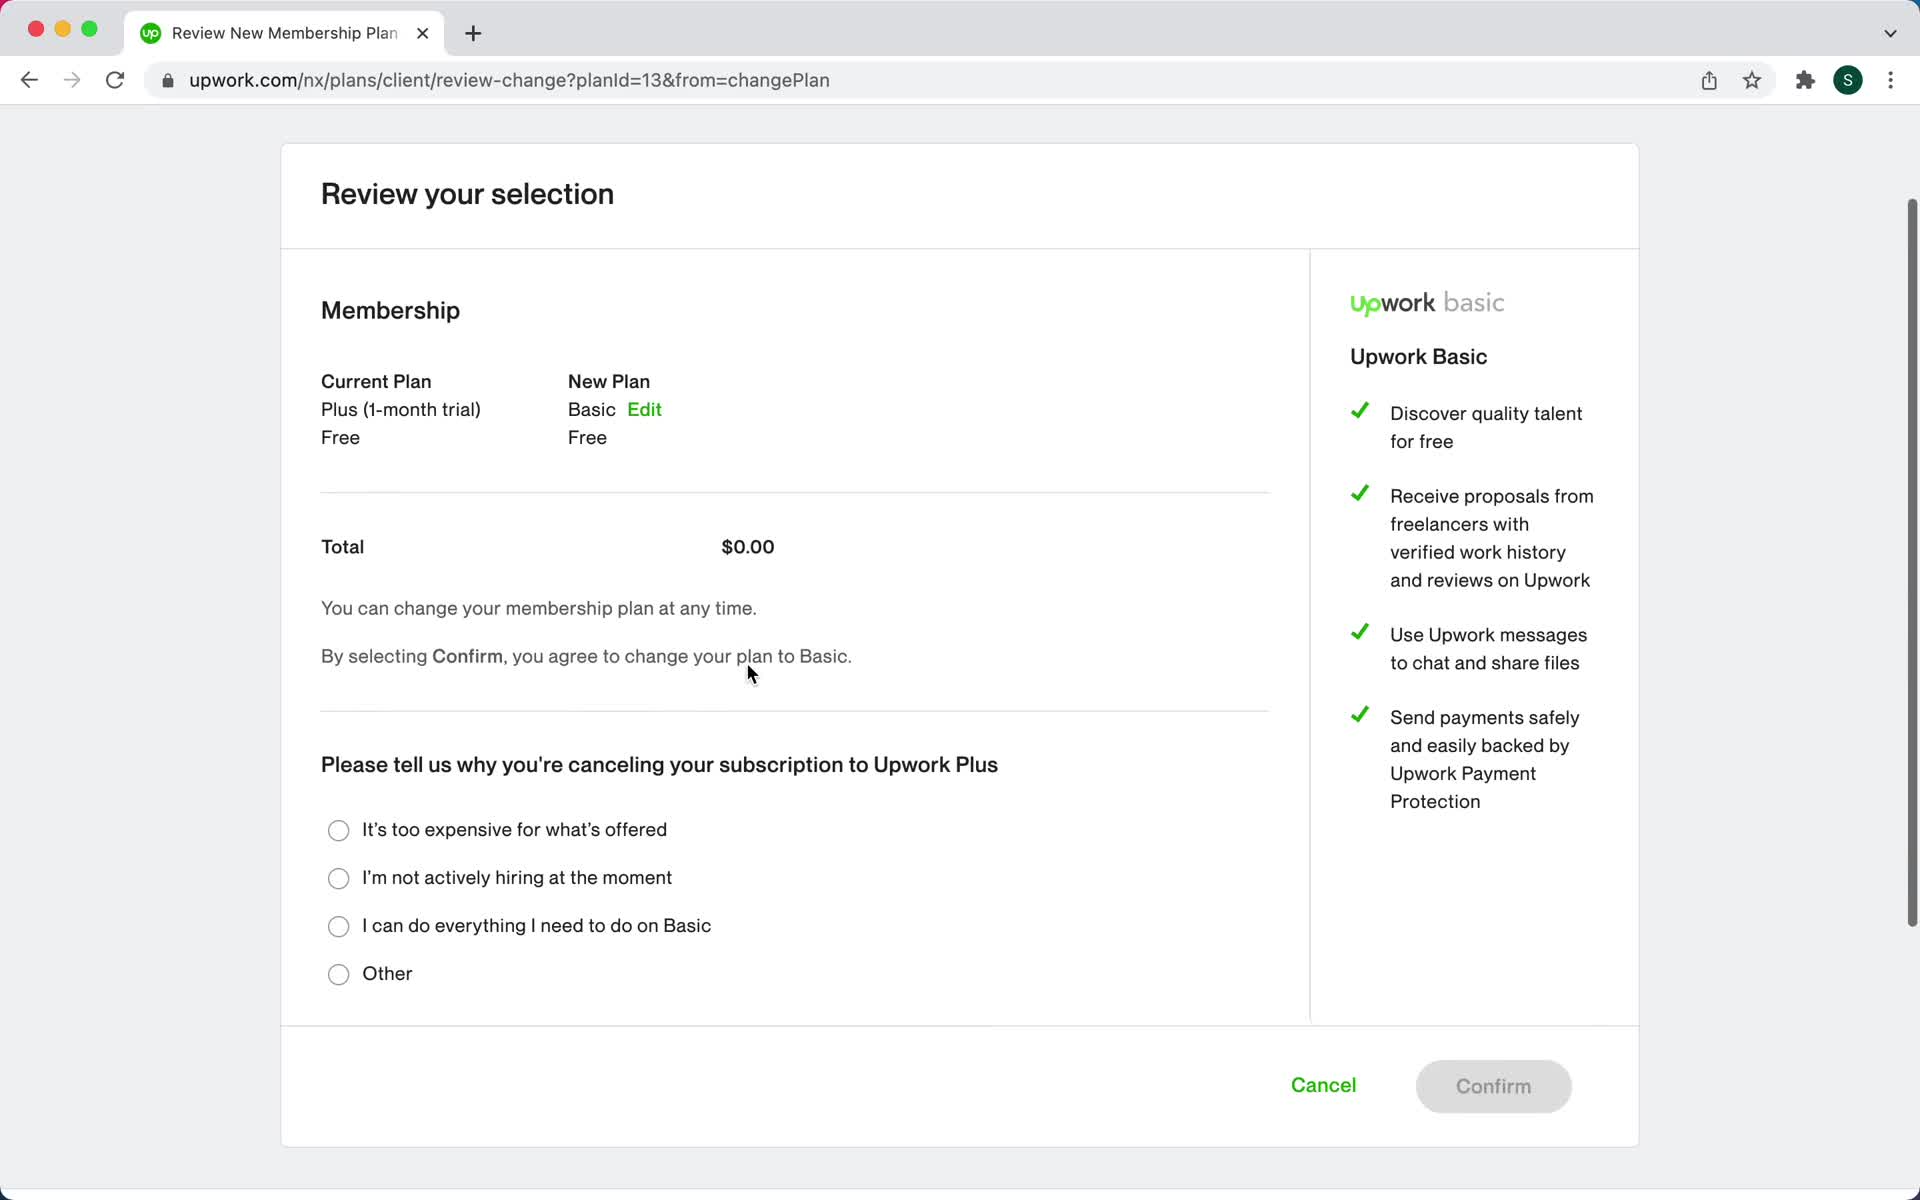Click the Upwork favicon in browser tab
The image size is (1920, 1200).
coord(151,32)
